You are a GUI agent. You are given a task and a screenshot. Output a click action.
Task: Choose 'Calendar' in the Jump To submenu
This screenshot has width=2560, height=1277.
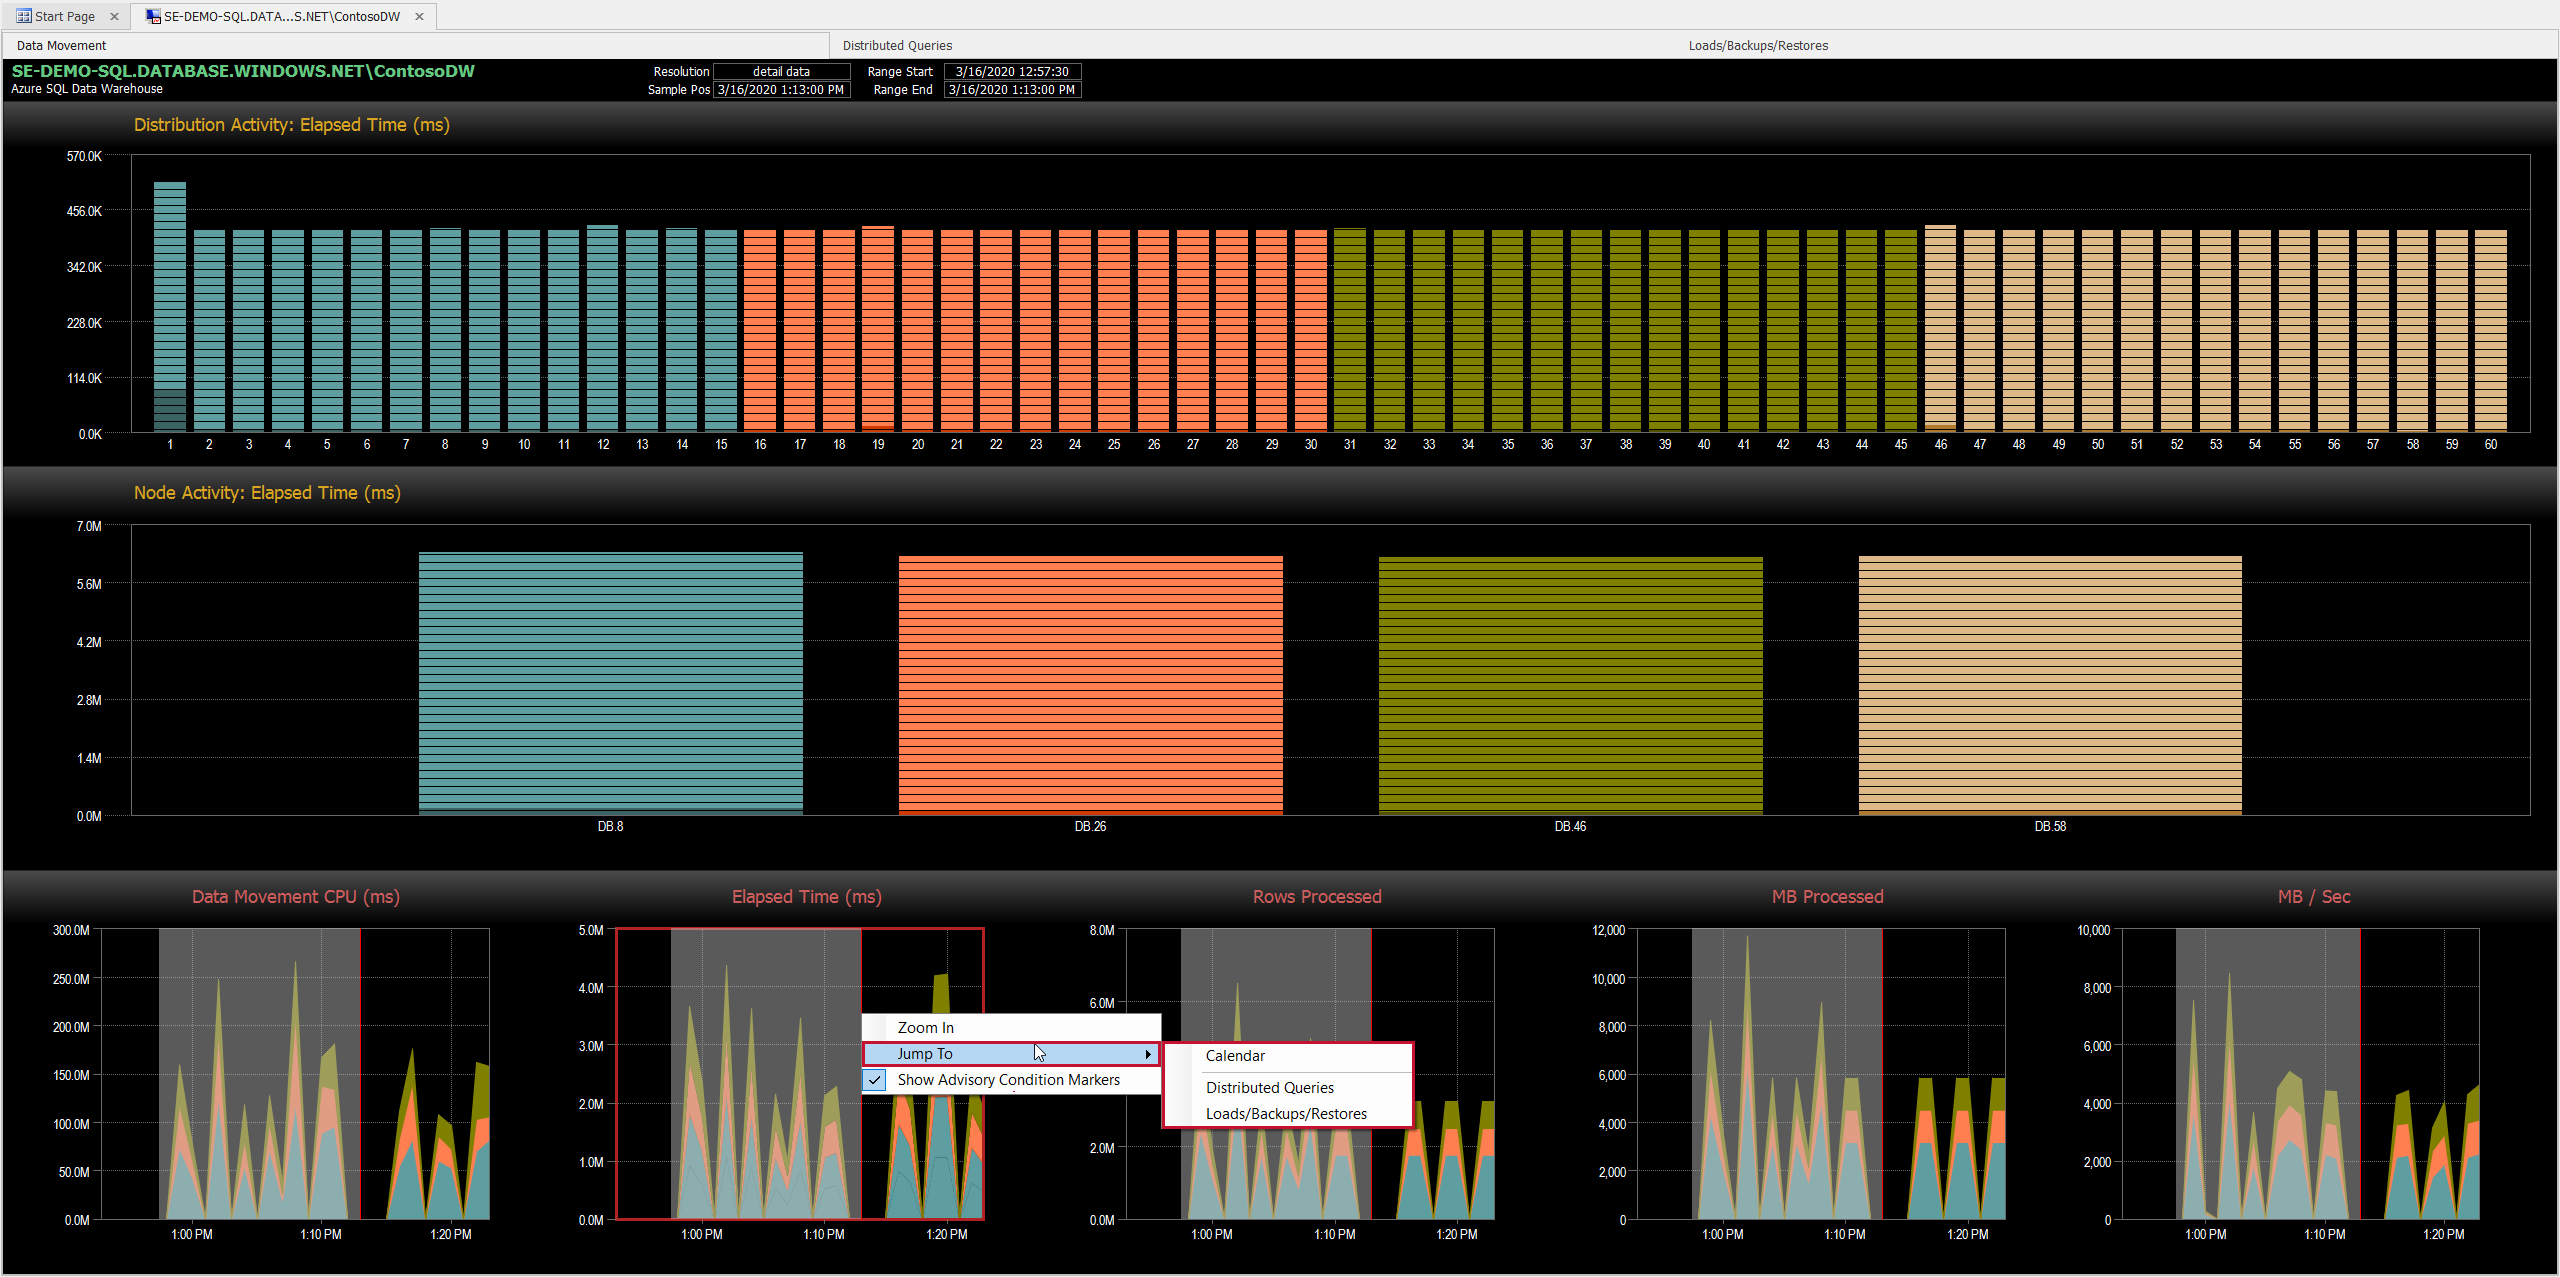[1234, 1055]
